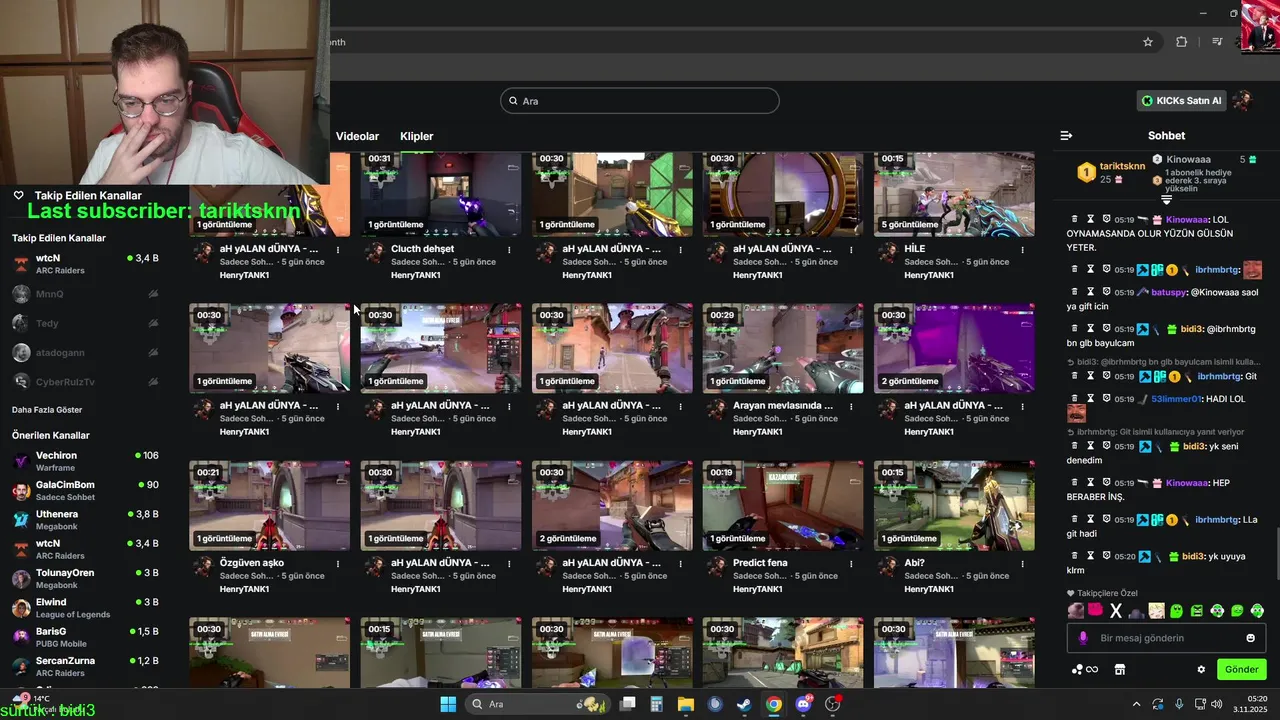Open Steam from the taskbar

pos(744,704)
